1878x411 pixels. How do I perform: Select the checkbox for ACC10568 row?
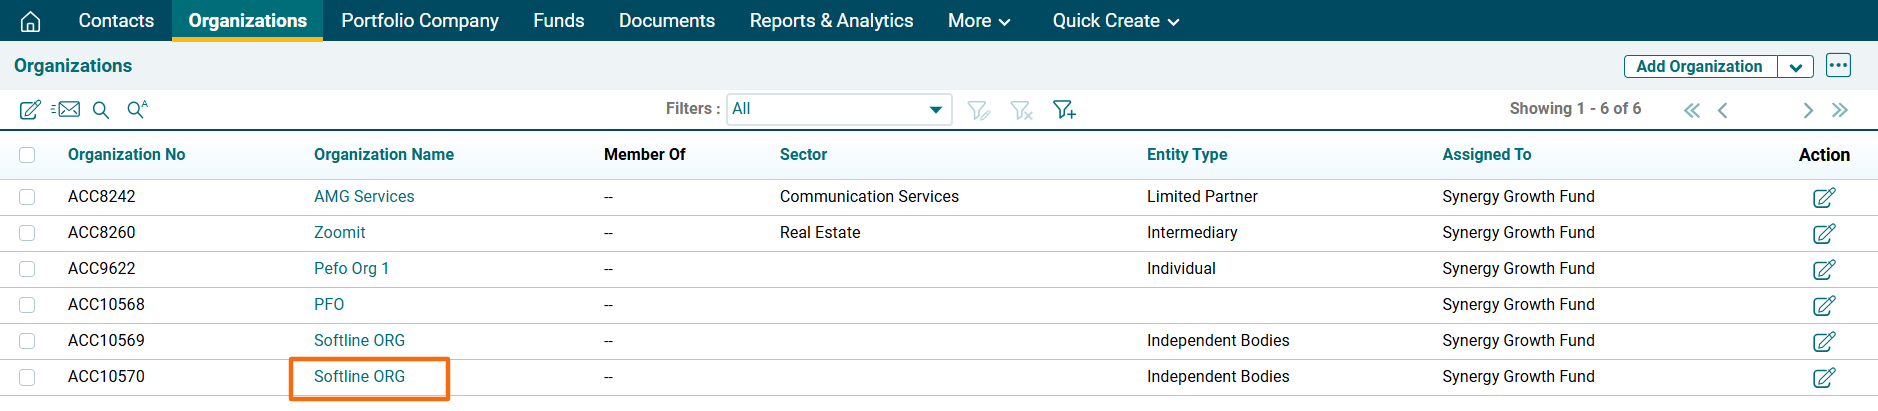(x=27, y=305)
